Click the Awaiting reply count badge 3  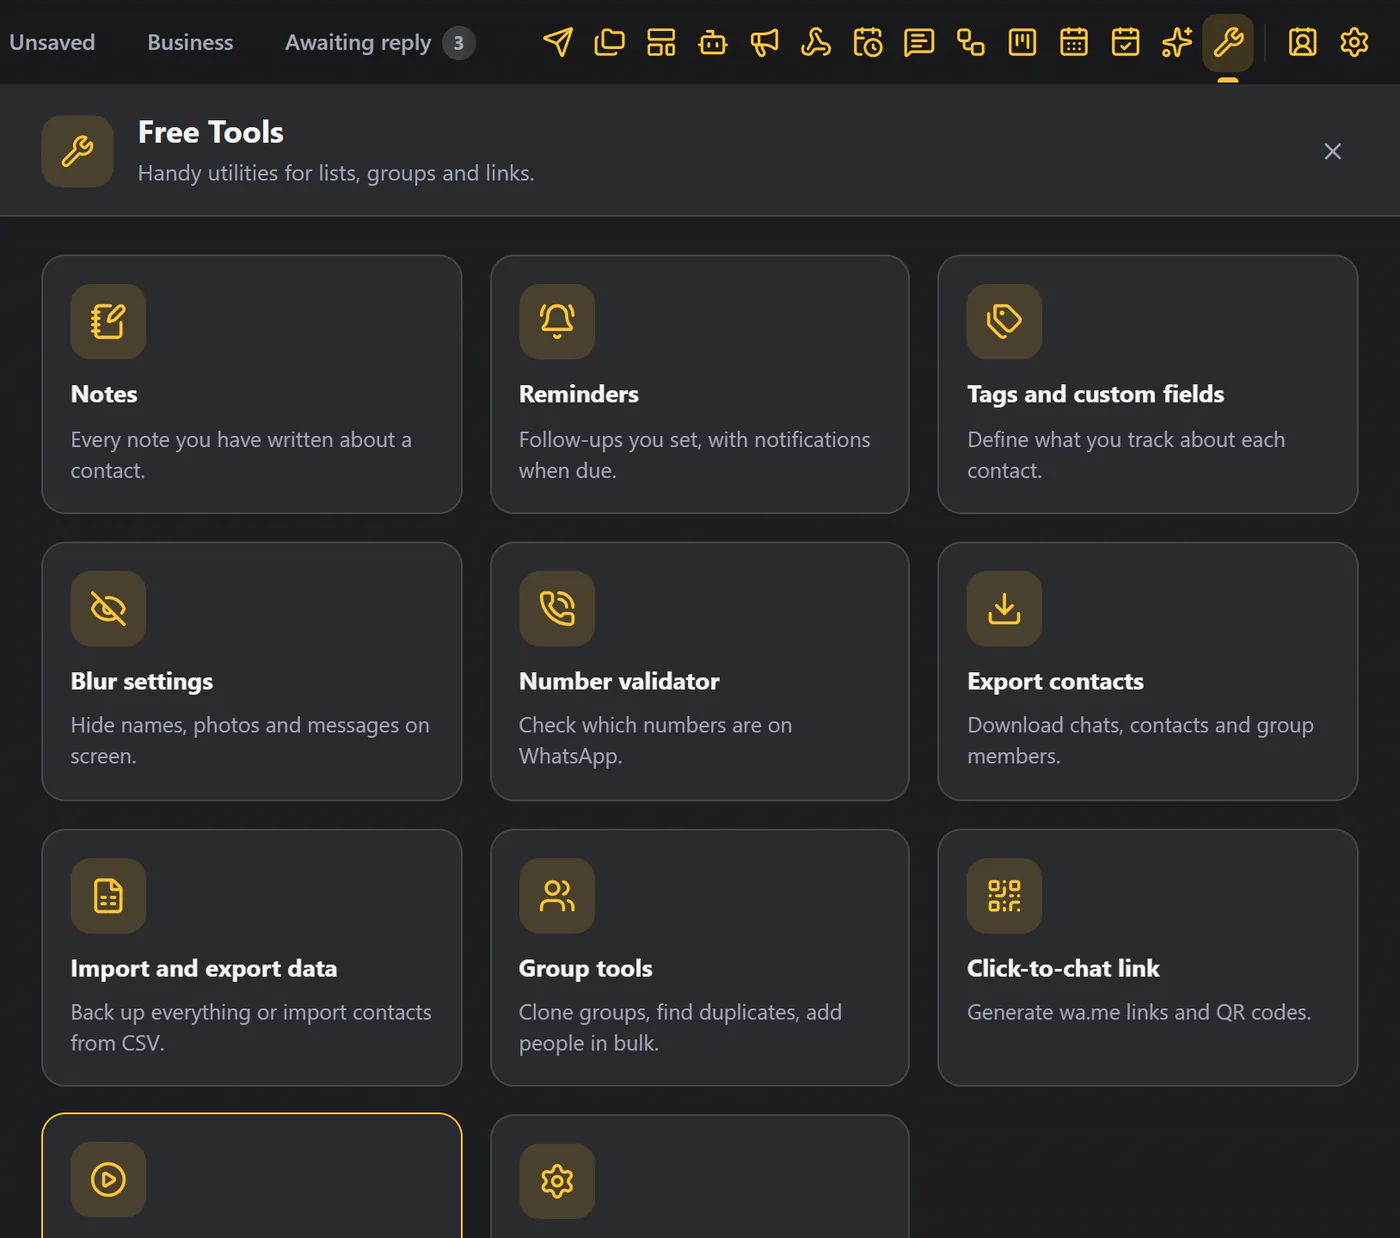point(459,43)
